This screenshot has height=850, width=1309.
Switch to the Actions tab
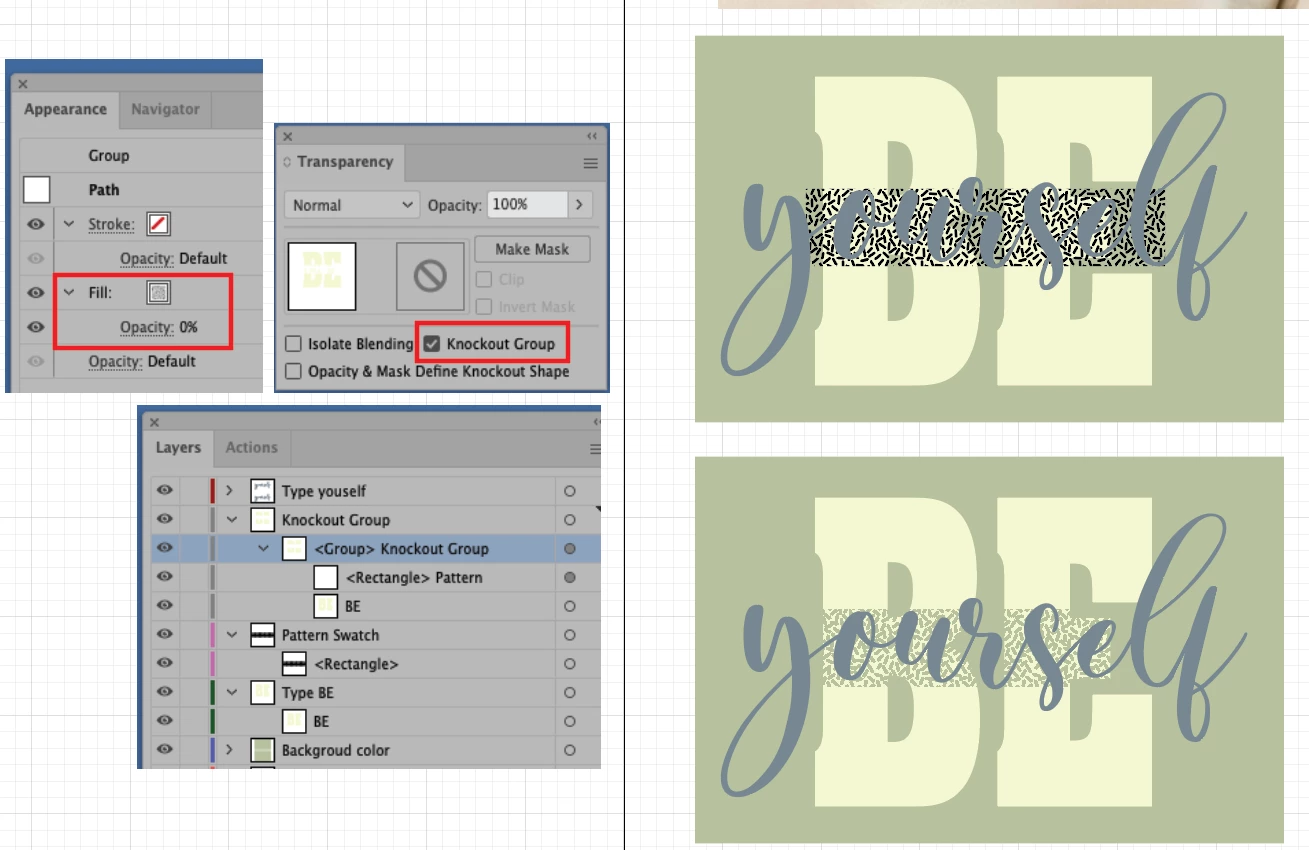point(251,448)
